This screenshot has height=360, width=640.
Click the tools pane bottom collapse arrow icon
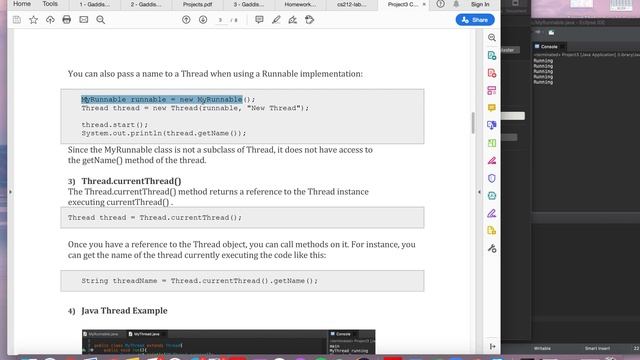(x=492, y=347)
